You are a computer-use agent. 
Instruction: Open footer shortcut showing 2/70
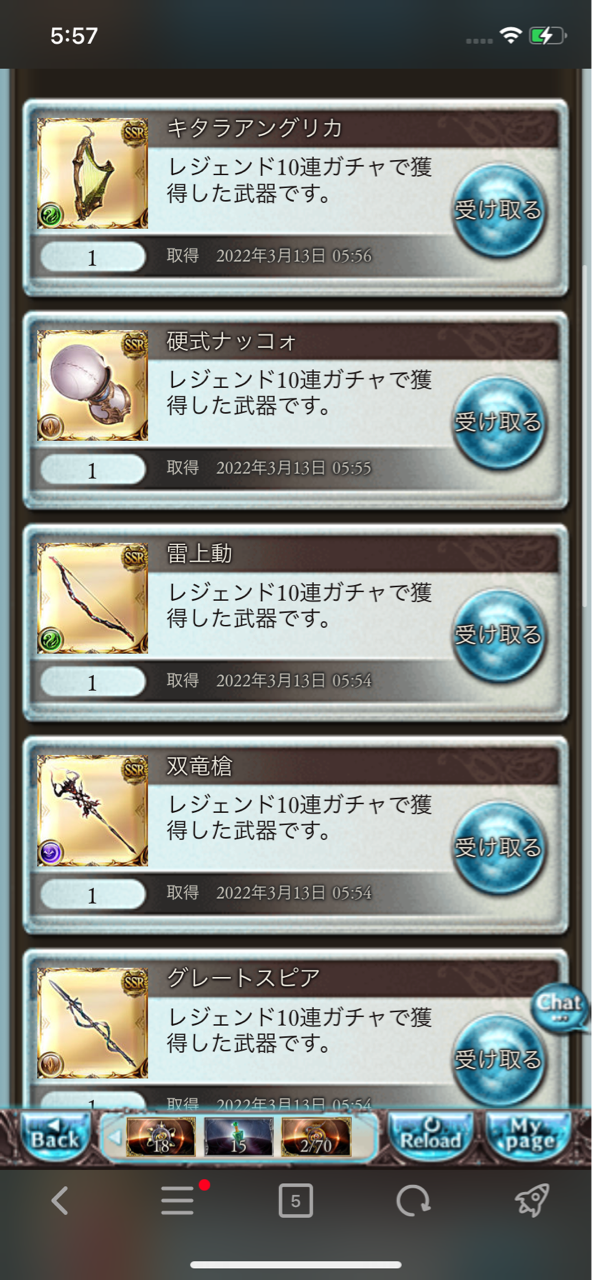[316, 1137]
